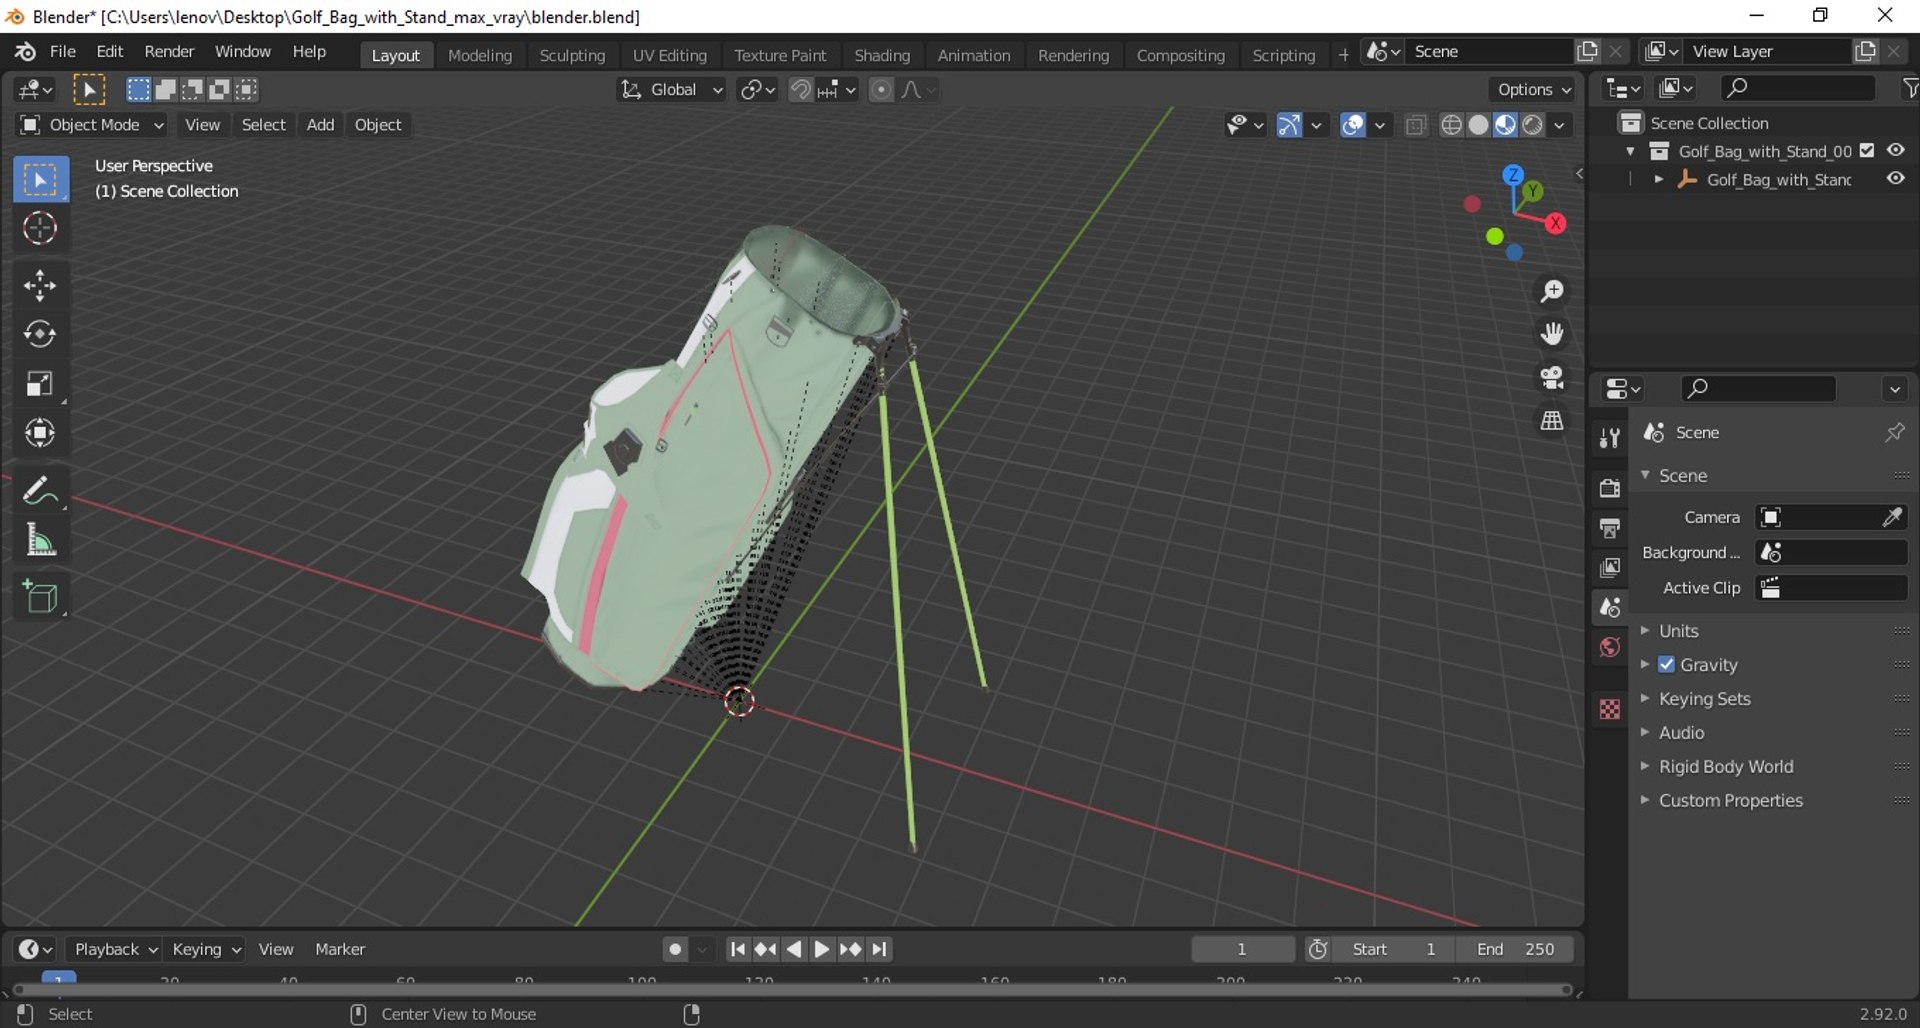This screenshot has width=1920, height=1028.
Task: Open the Render menu
Action: click(x=169, y=52)
